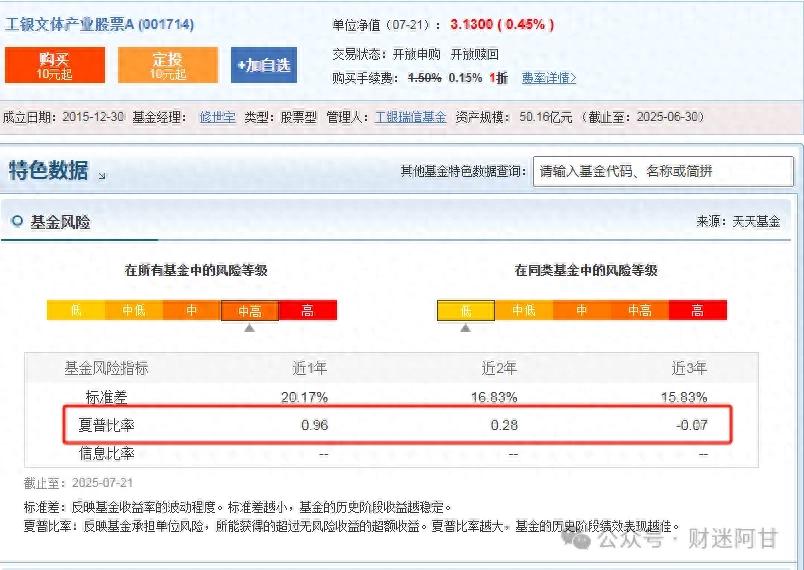Click 中高 swatch in same-category risk bar
Image resolution: width=804 pixels, height=570 pixels.
coord(640,310)
